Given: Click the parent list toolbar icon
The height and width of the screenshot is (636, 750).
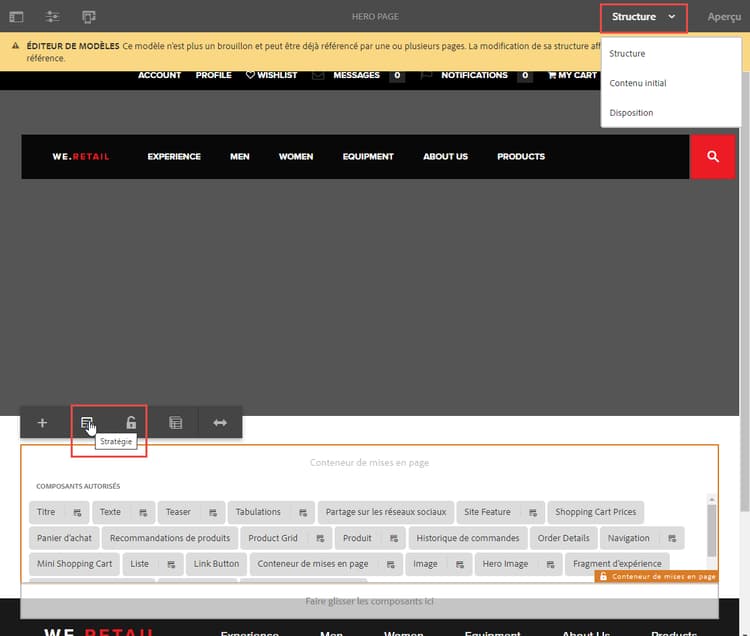Looking at the screenshot, I should [176, 423].
